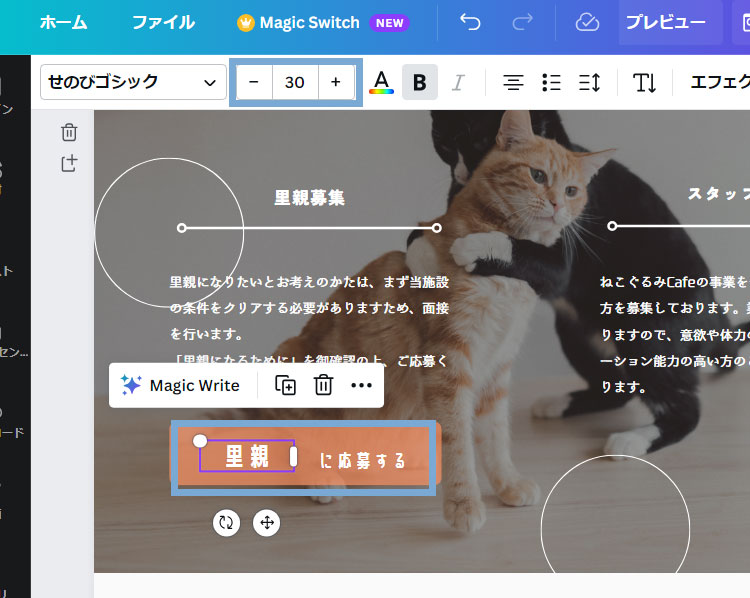Toggle bulleted list

(x=551, y=82)
